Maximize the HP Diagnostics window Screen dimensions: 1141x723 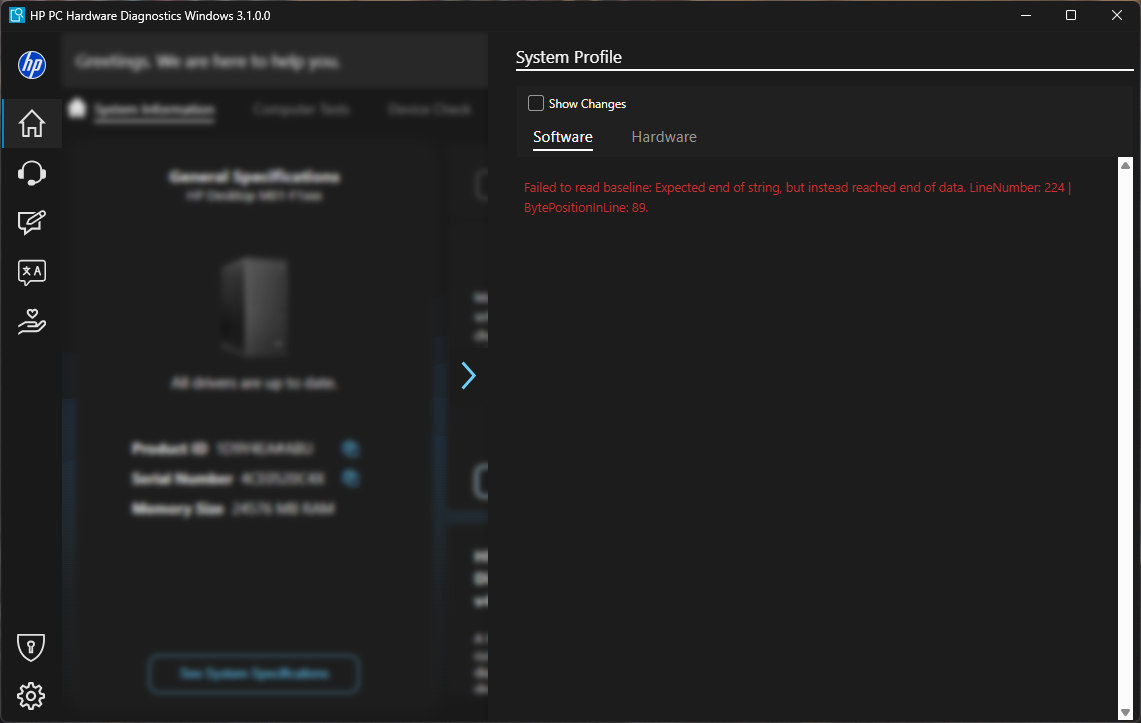pyautogui.click(x=1070, y=15)
